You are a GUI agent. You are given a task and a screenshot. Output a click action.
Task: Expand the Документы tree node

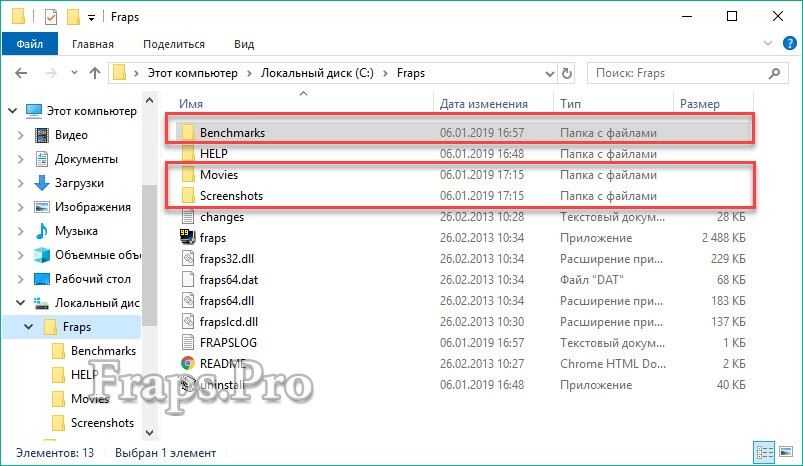20,159
